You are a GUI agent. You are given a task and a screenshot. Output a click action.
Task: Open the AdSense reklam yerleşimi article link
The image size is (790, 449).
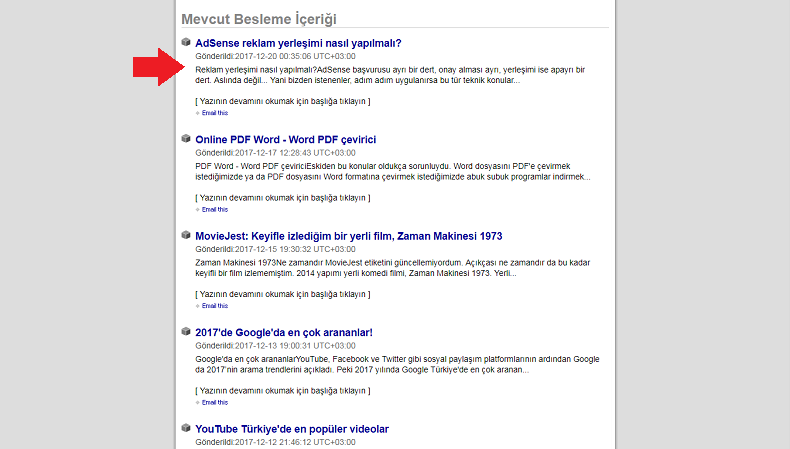[298, 43]
